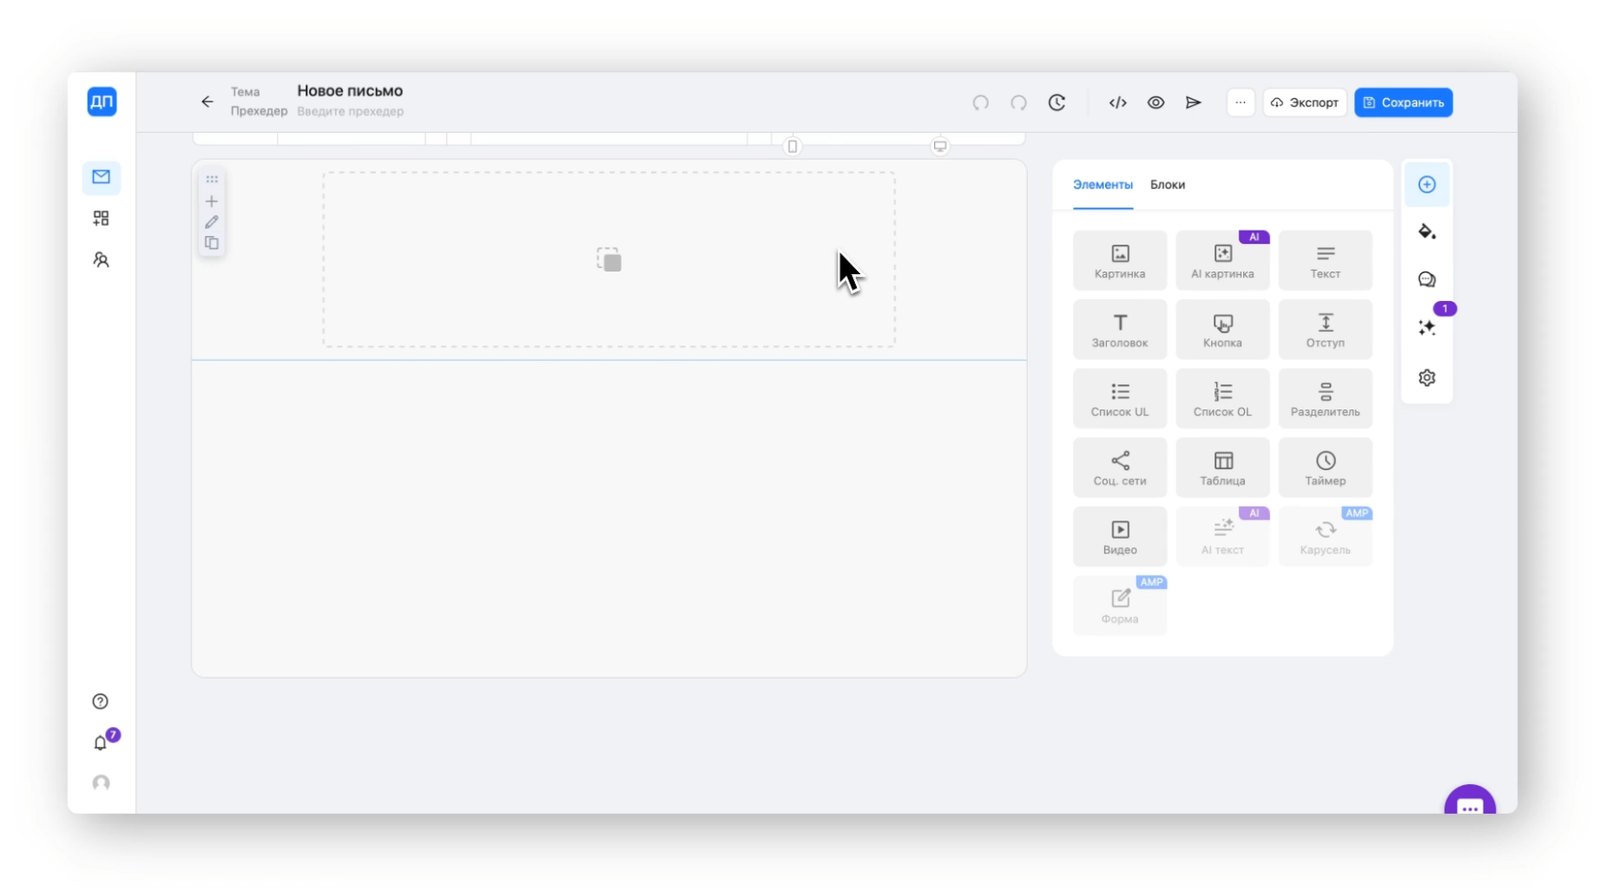The width and height of the screenshot is (1600, 891).
Task: Add the Текст element
Action: coord(1325,260)
